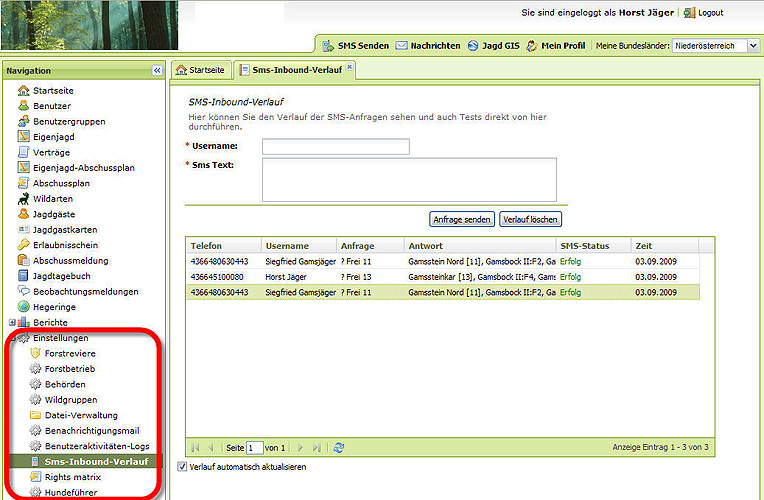Collapse the Navigation panel

tap(157, 71)
